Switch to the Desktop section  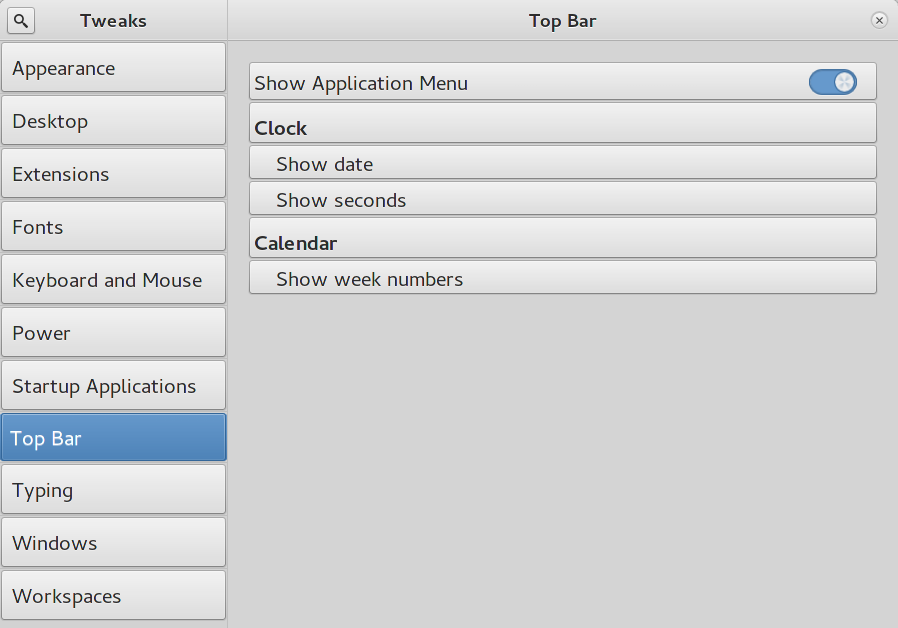(113, 121)
